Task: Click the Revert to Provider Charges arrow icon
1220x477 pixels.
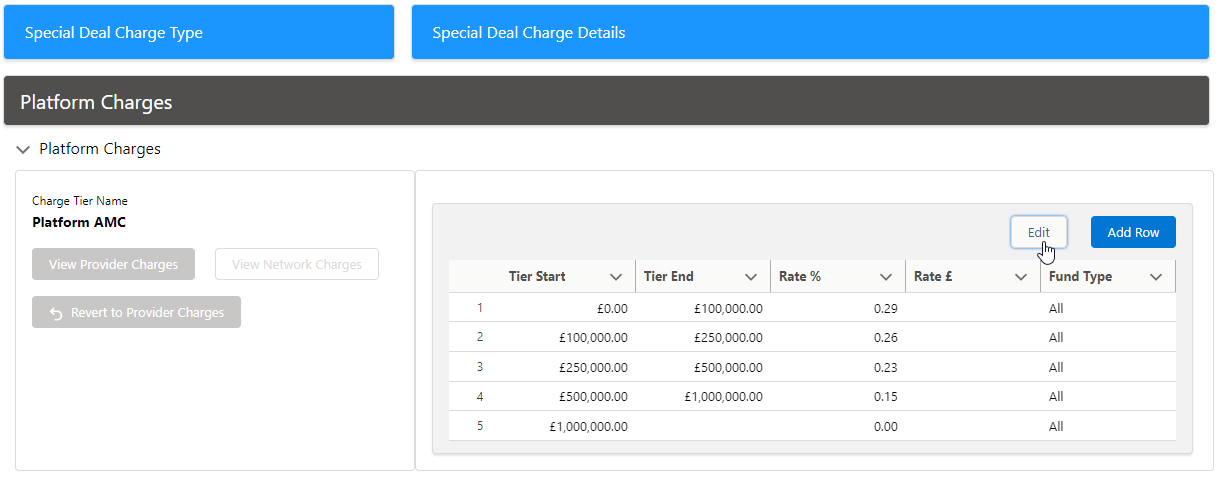Action: [56, 313]
